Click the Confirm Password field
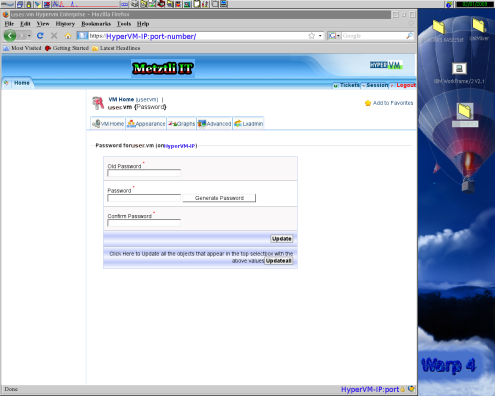 [x=144, y=223]
